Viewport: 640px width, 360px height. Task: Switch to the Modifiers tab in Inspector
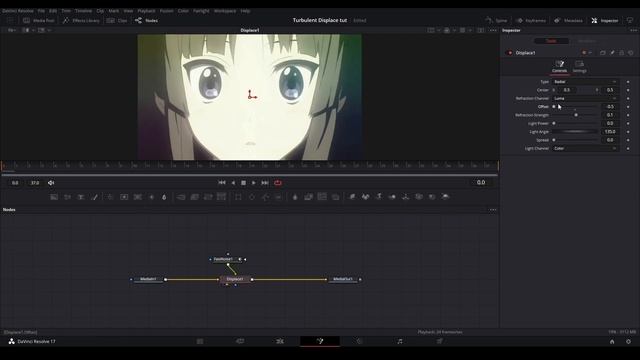(587, 41)
